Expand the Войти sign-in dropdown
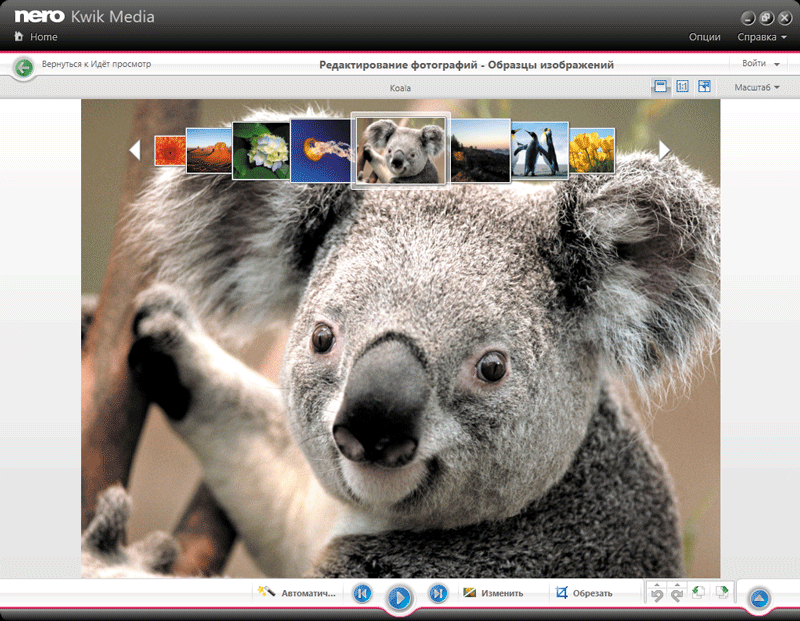Screen dimensions: 800x621 click(x=760, y=64)
